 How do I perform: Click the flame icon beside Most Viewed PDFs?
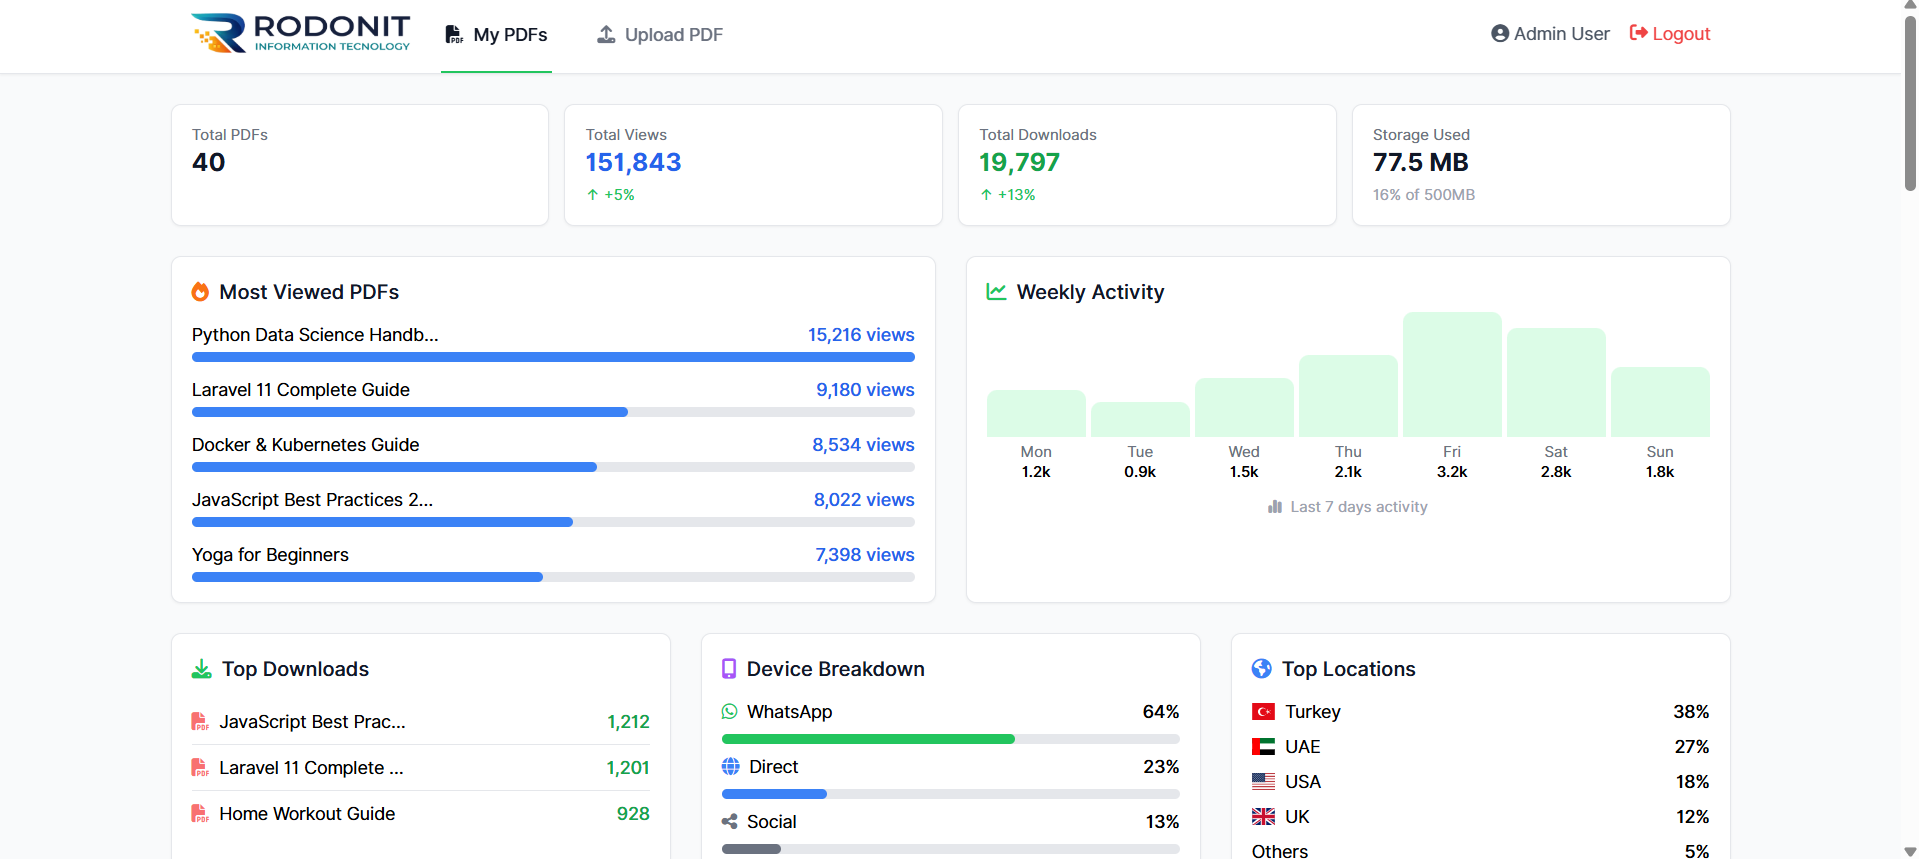coord(200,292)
